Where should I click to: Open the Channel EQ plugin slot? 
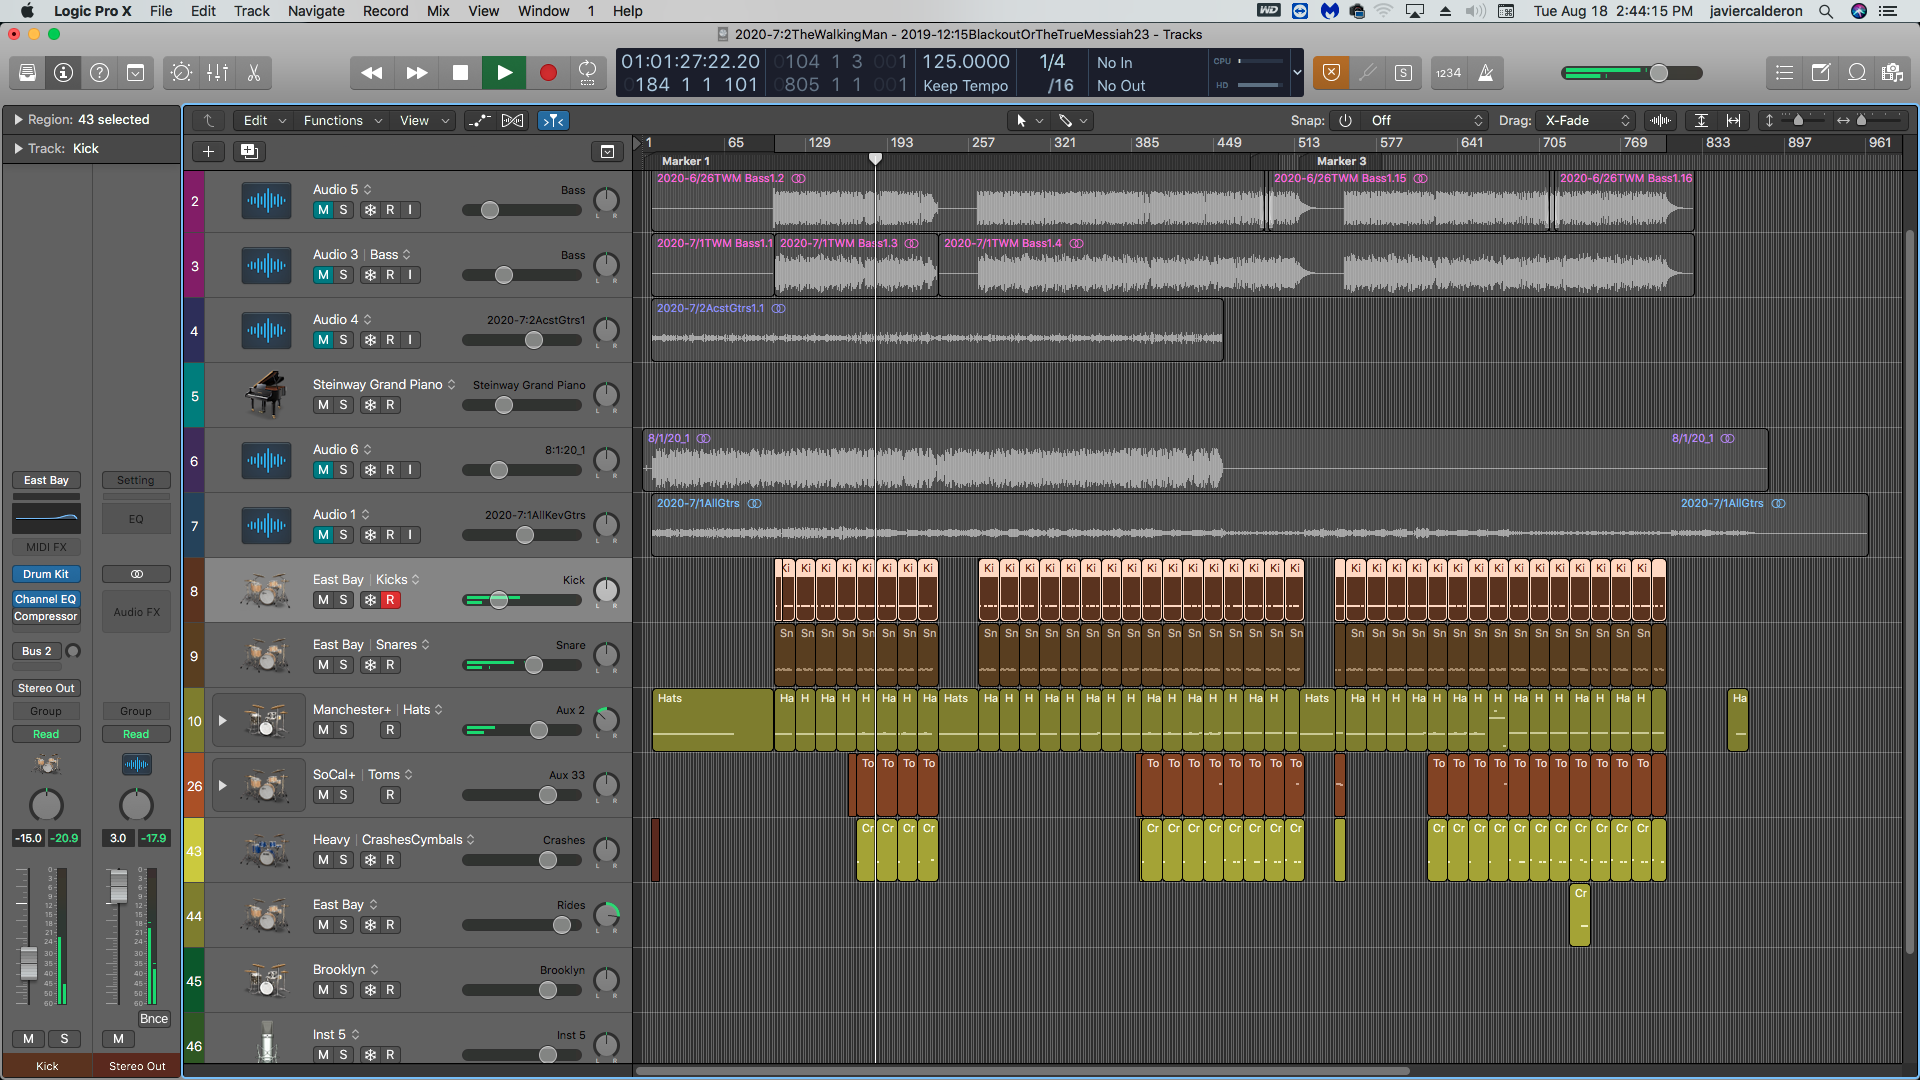(x=45, y=598)
